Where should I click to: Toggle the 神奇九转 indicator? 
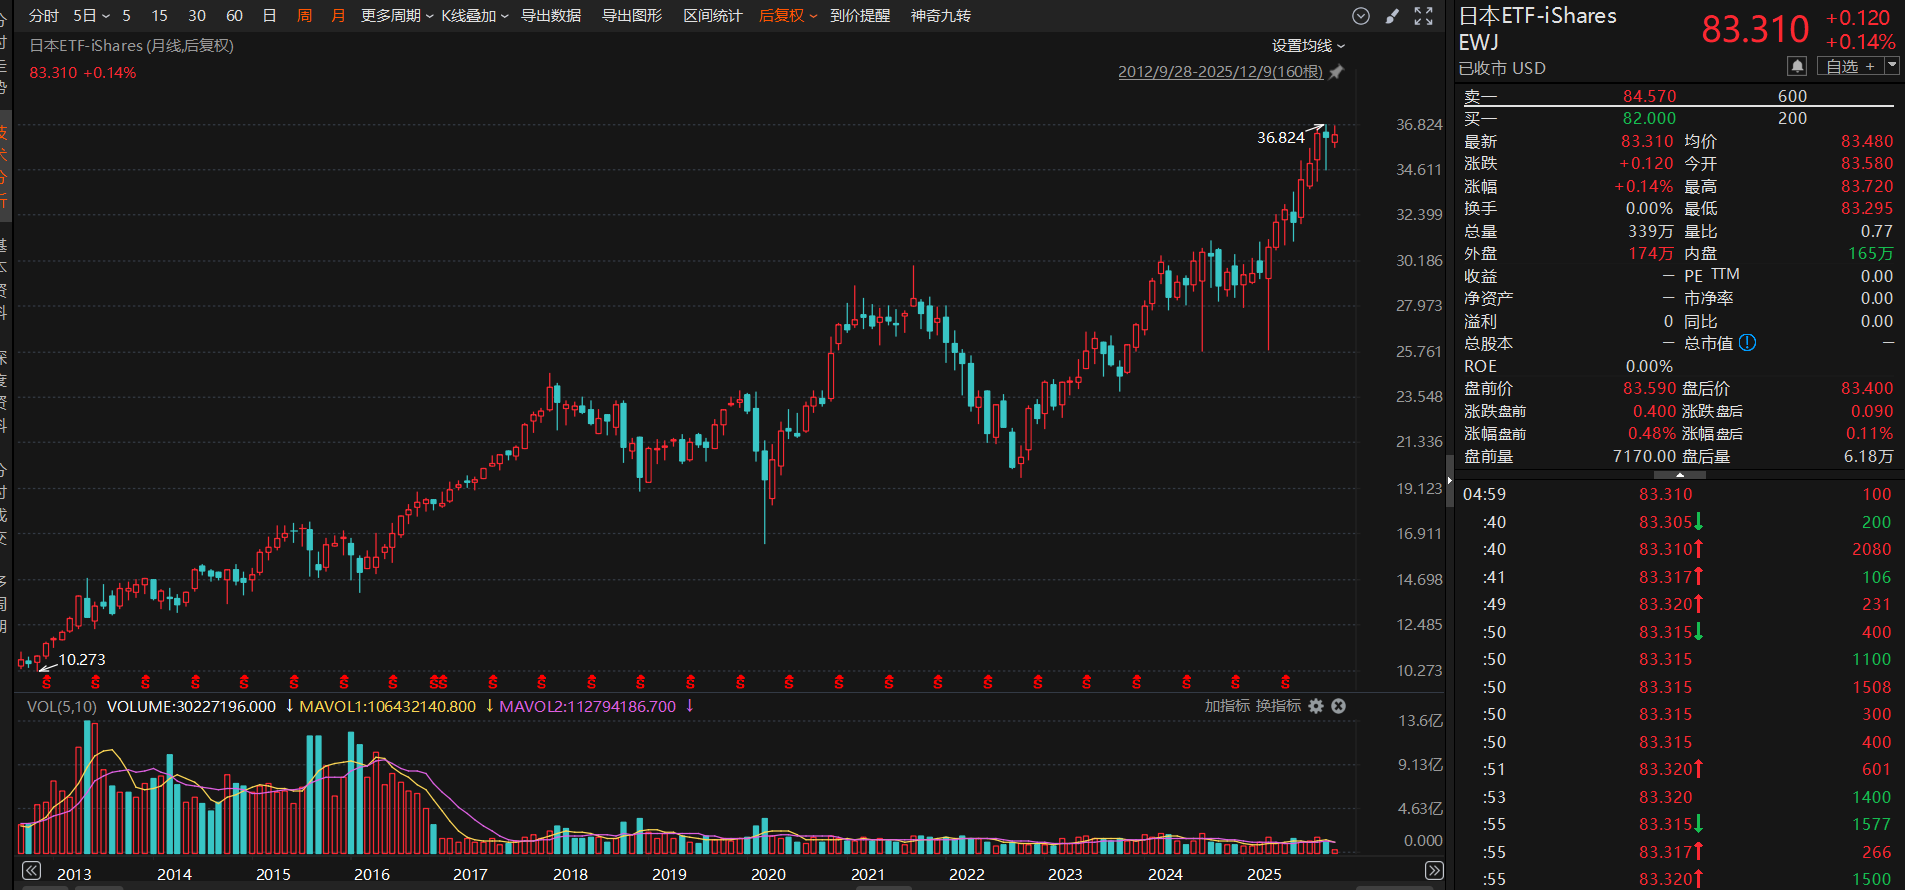[x=941, y=16]
